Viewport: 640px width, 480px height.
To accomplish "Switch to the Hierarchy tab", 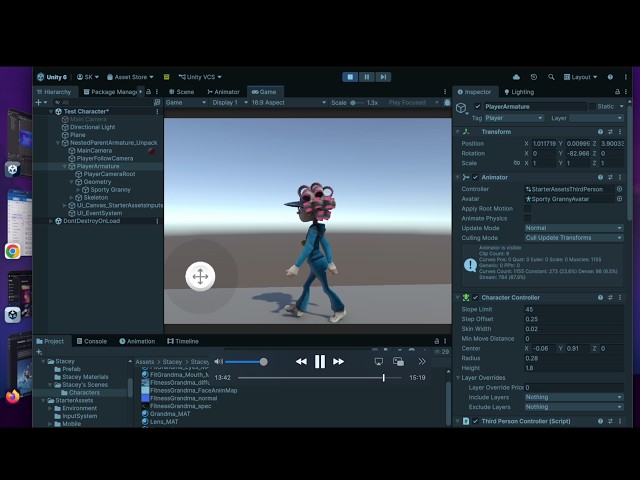I will coord(53,92).
